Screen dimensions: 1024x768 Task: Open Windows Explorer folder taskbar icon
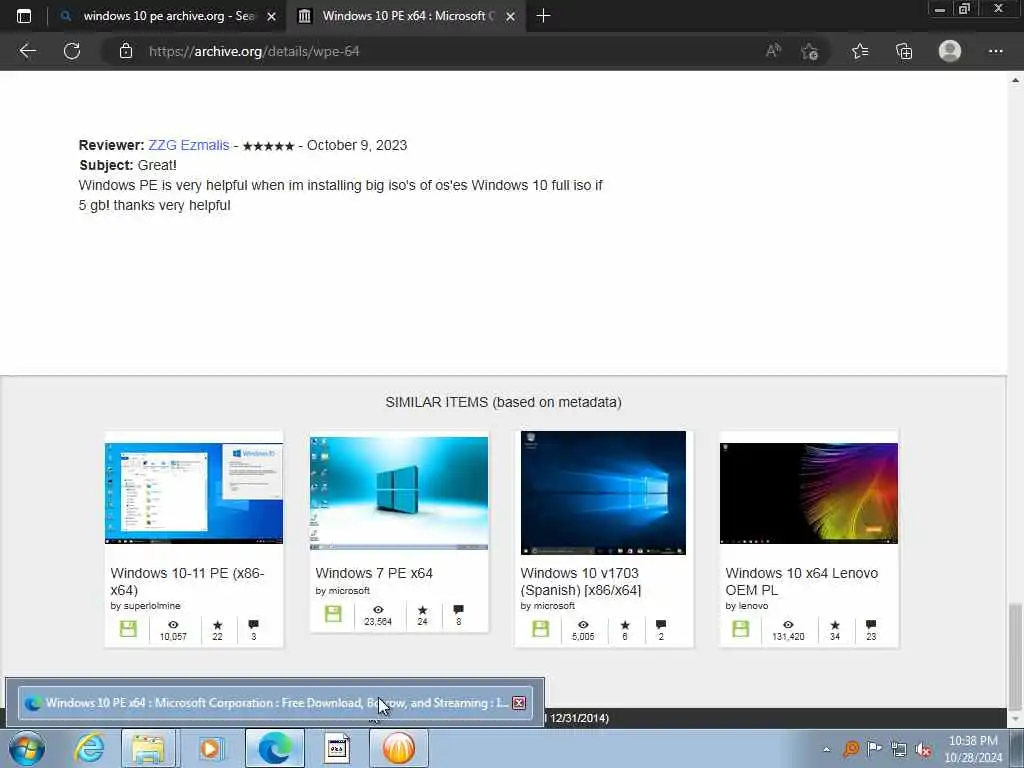click(x=148, y=748)
